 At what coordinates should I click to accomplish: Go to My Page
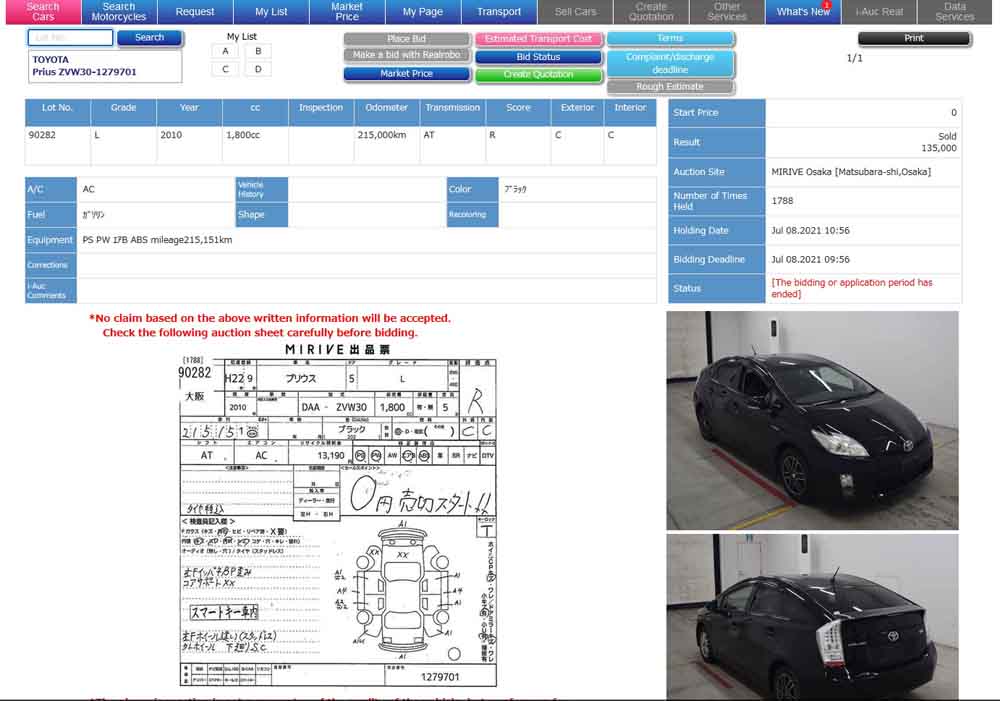(423, 11)
